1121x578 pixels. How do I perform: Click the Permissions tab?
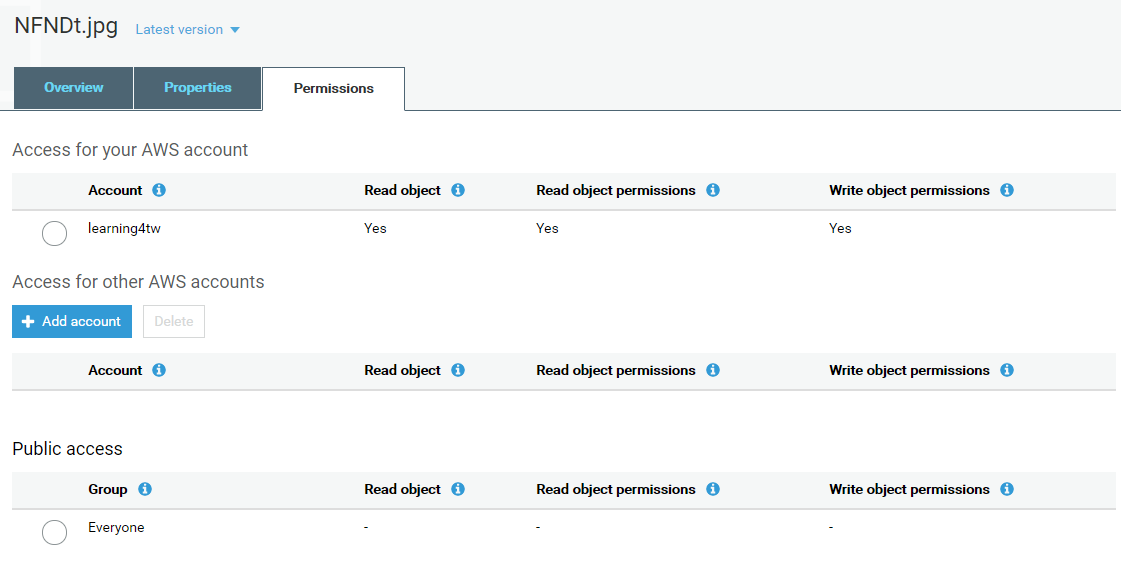click(x=333, y=89)
